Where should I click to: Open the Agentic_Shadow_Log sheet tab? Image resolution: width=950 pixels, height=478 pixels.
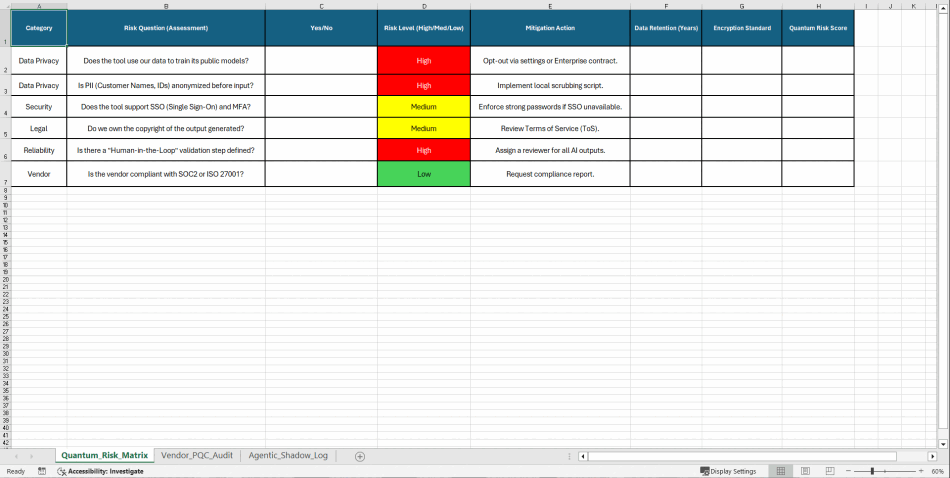point(288,455)
